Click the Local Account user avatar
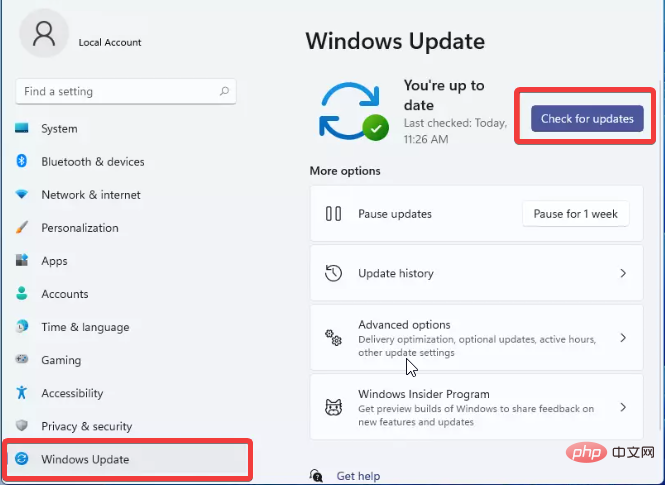Viewport: 665px width, 485px height. click(44, 33)
